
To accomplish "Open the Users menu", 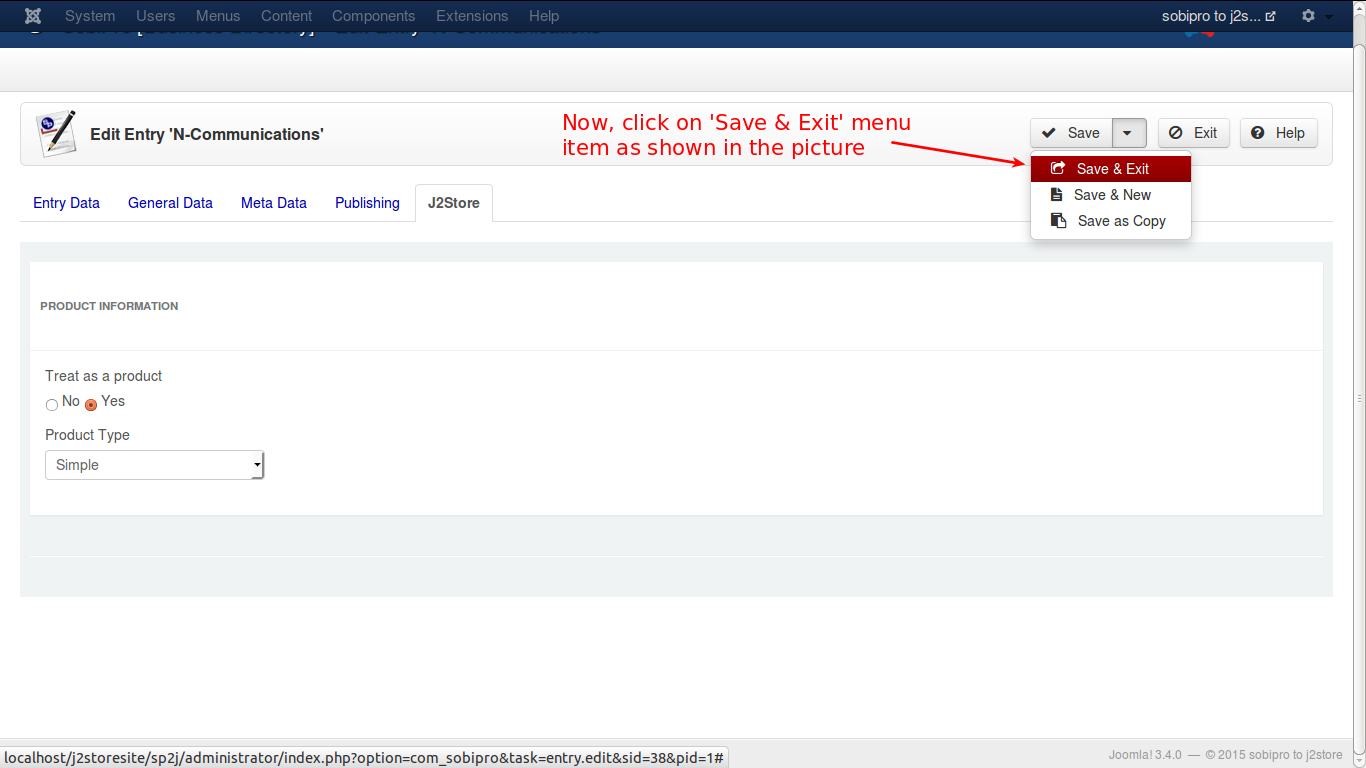I will point(155,16).
